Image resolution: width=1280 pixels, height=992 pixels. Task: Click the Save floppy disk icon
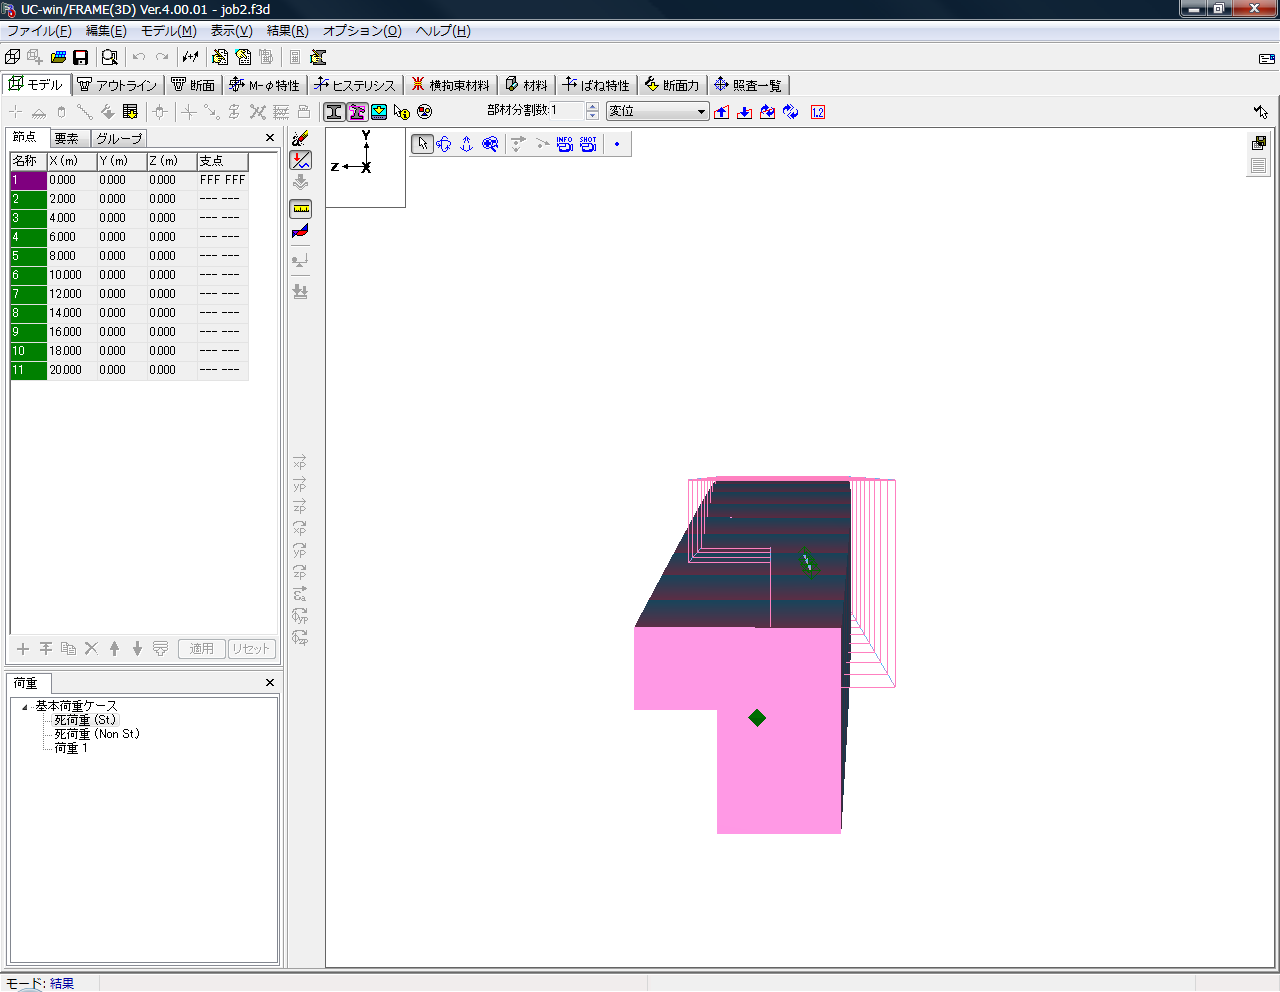pos(81,58)
